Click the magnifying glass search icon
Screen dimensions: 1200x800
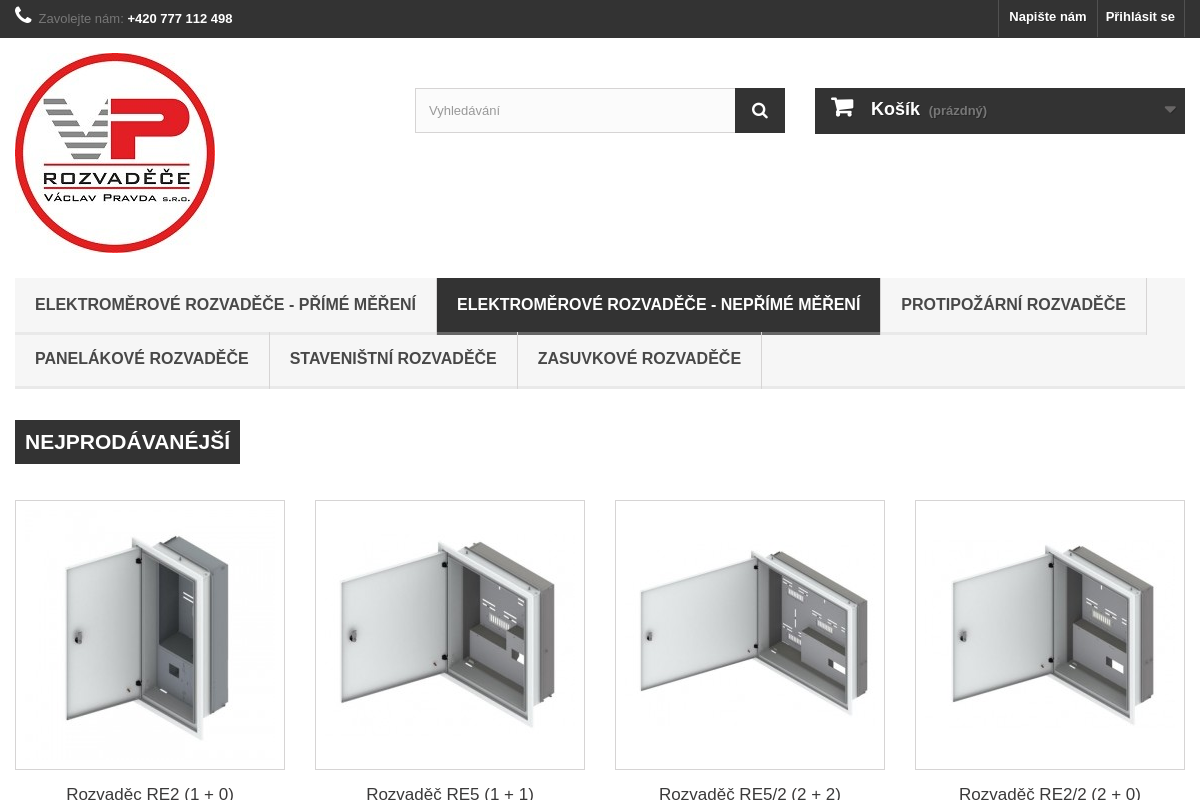pyautogui.click(x=759, y=110)
